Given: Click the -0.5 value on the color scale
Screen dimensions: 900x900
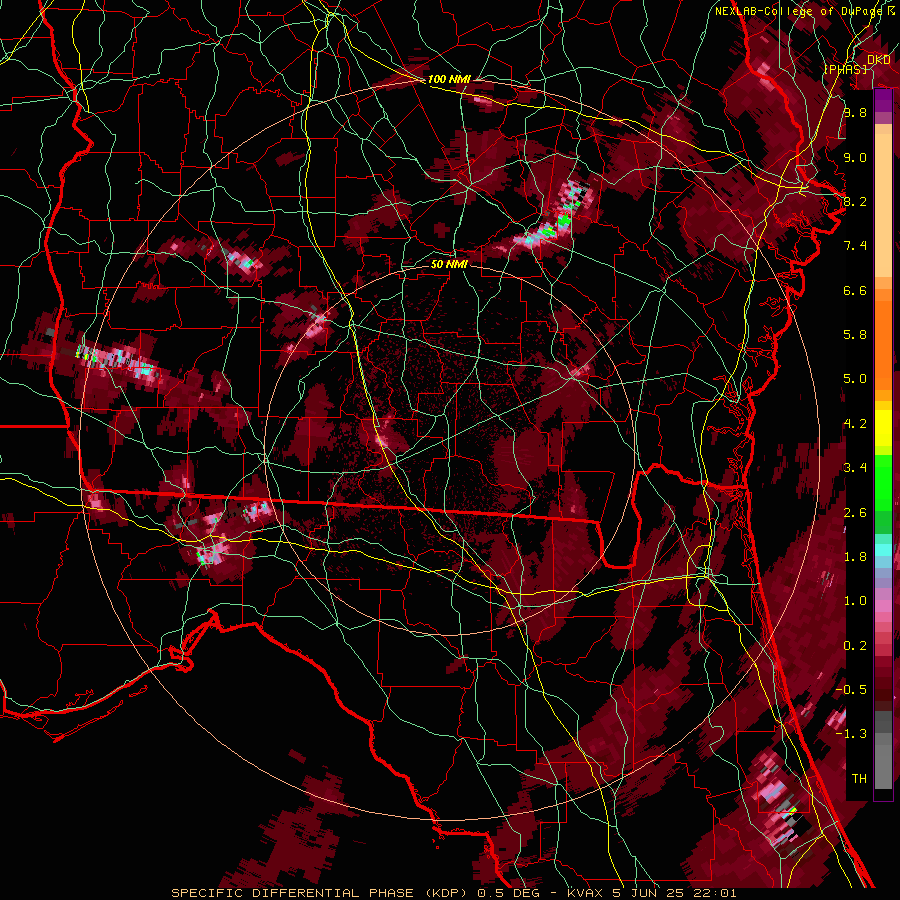Looking at the screenshot, I should [851, 690].
